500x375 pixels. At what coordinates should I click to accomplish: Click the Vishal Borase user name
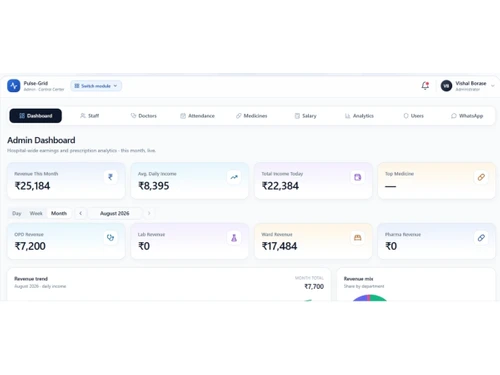[x=471, y=83]
